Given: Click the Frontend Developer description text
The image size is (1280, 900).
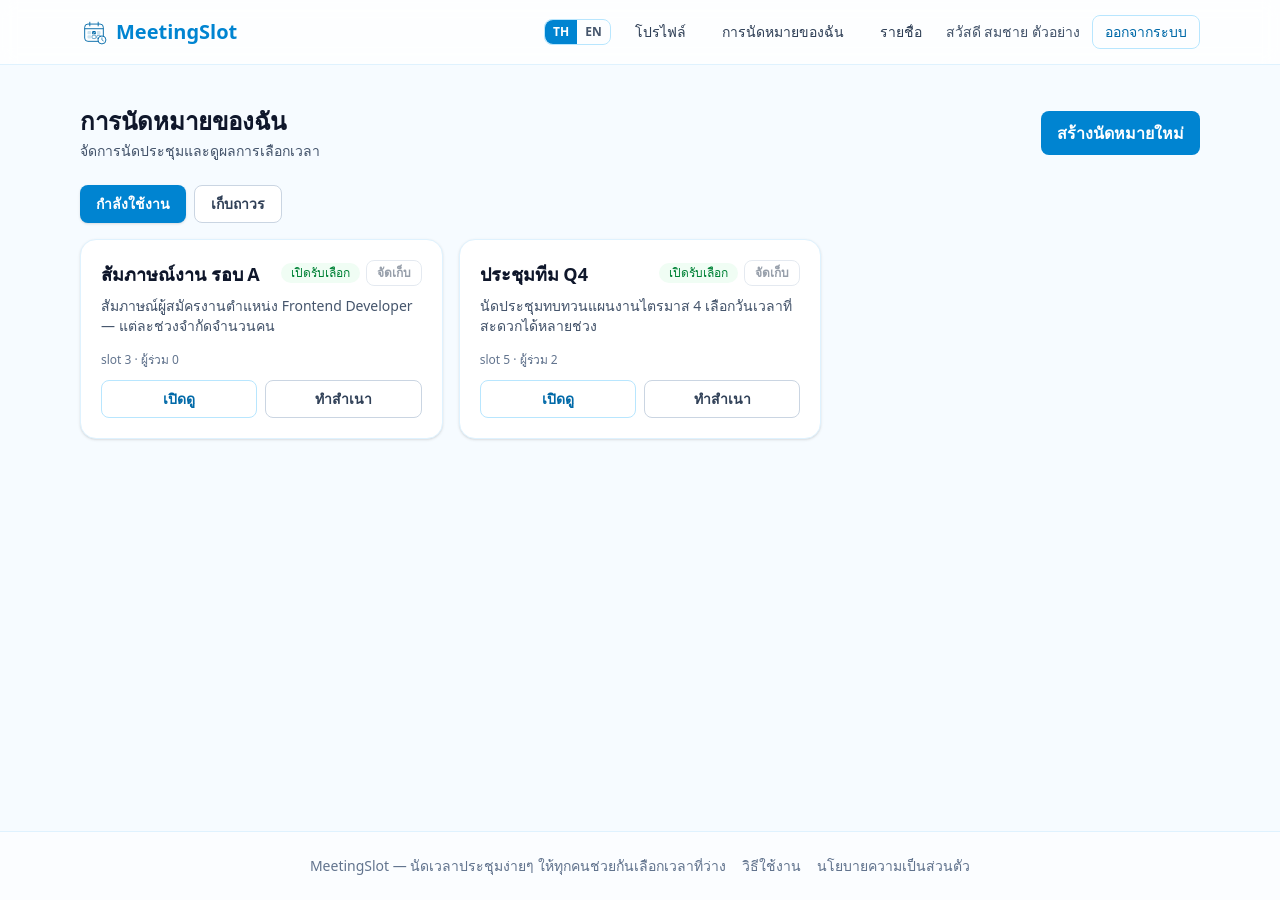Looking at the screenshot, I should click(261, 316).
